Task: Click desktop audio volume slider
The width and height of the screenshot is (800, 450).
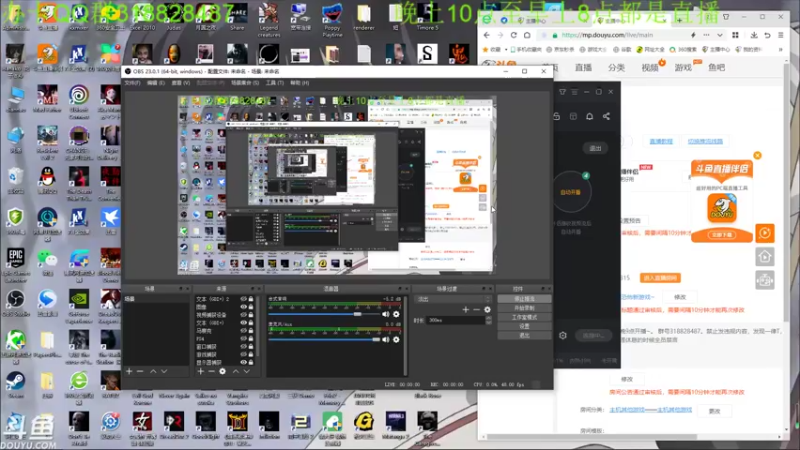Action: (324, 314)
